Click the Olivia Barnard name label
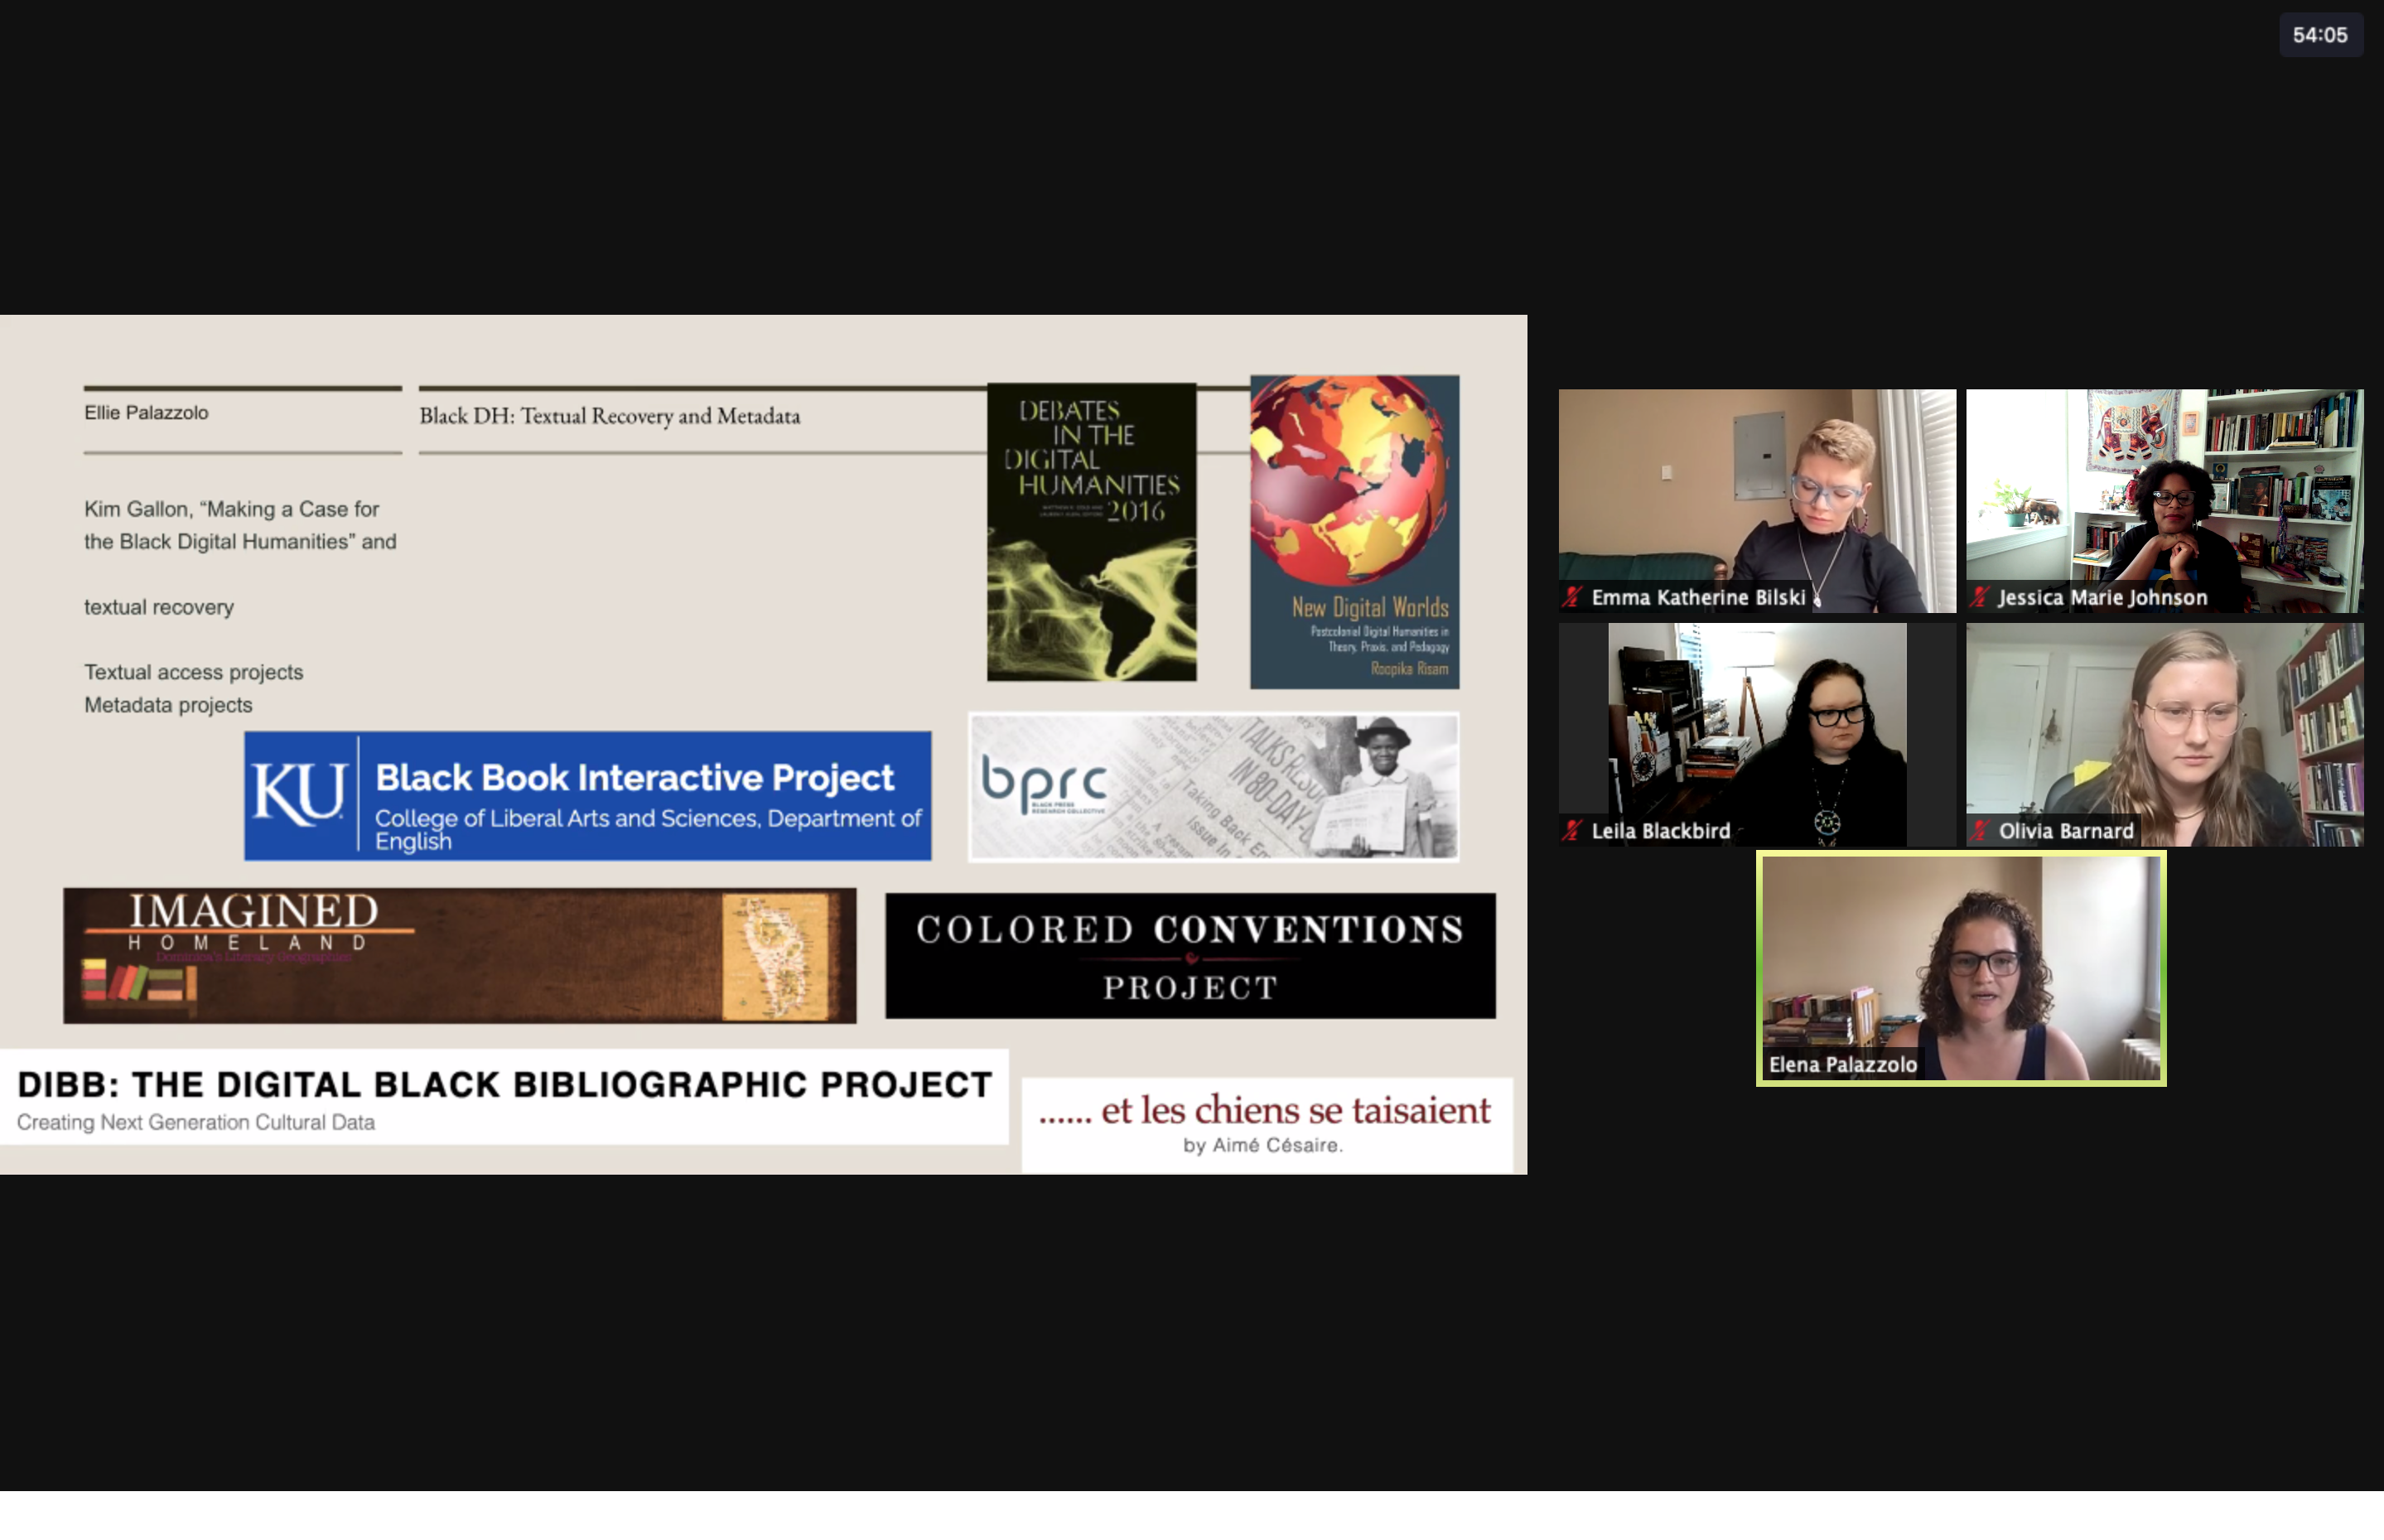The height and width of the screenshot is (1540, 2384). 2066,830
